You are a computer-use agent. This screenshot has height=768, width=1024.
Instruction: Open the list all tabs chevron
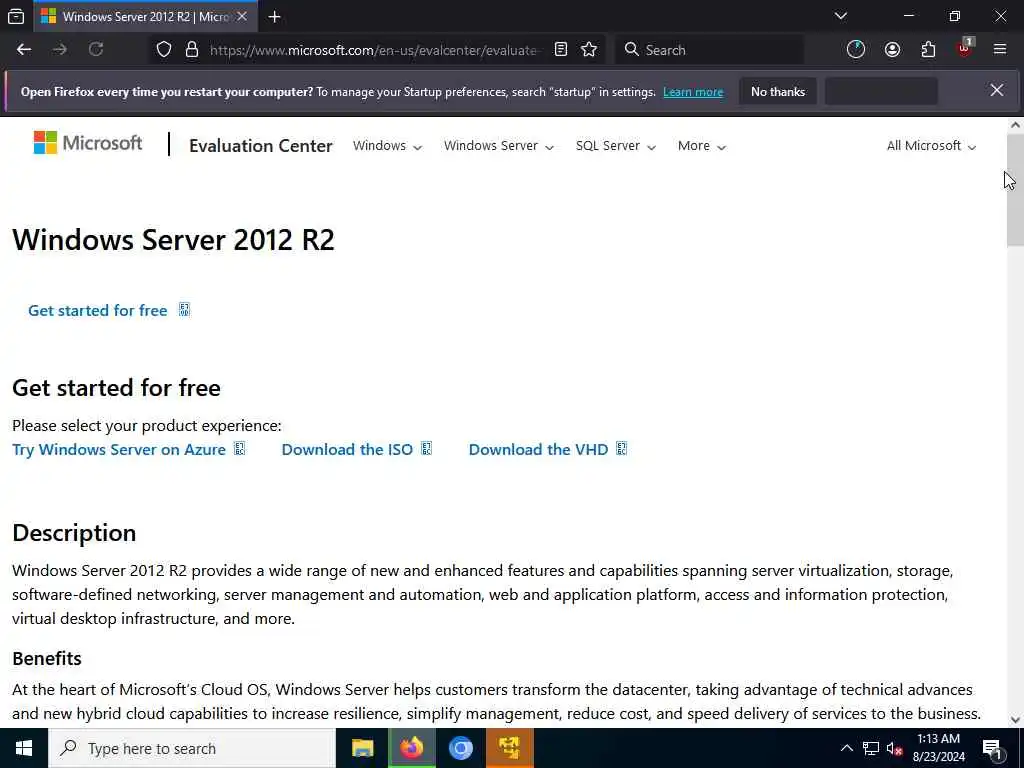pos(841,16)
